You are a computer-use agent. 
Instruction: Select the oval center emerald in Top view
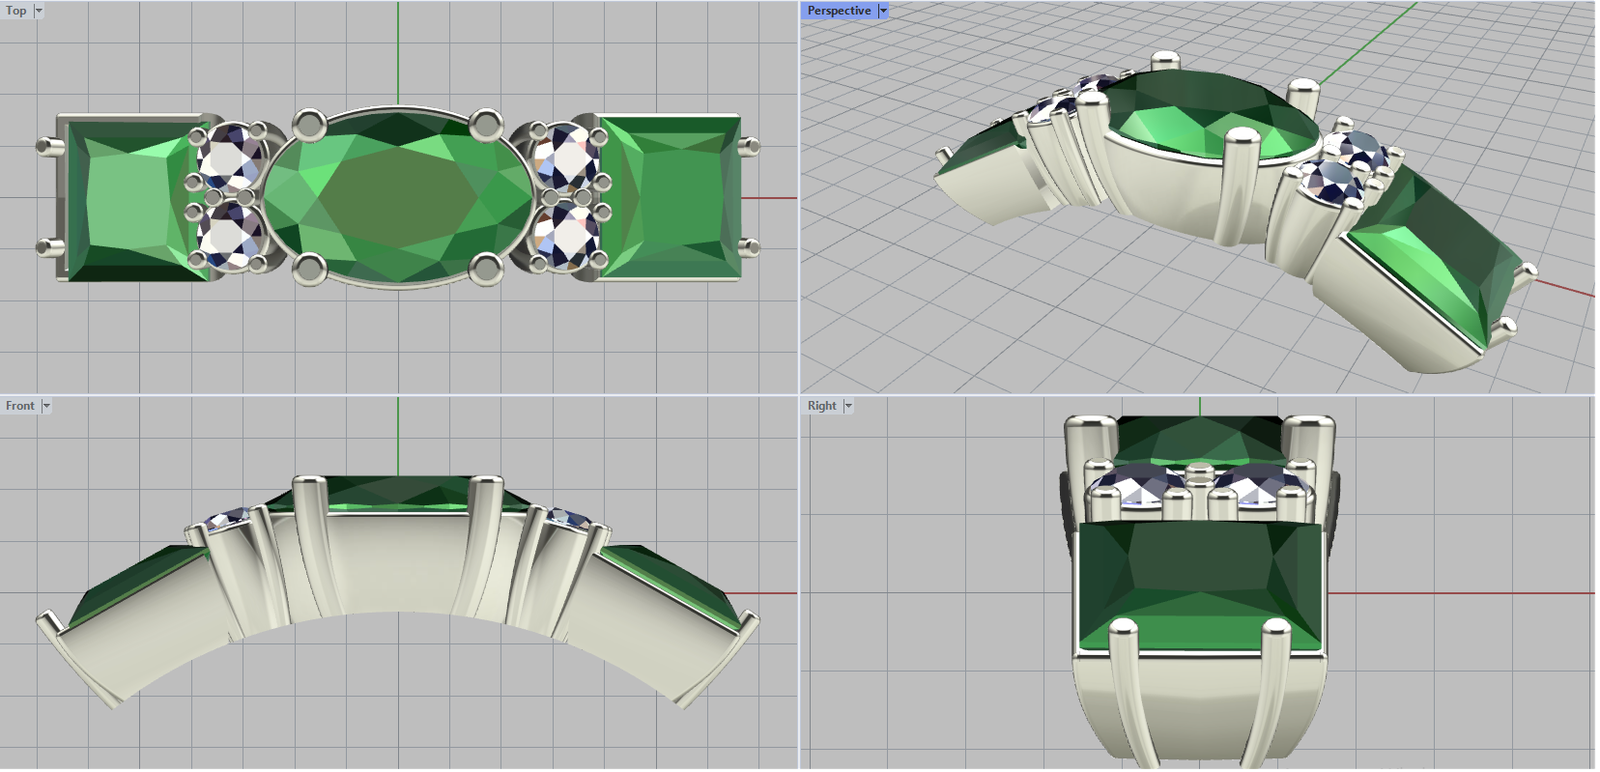tap(398, 197)
